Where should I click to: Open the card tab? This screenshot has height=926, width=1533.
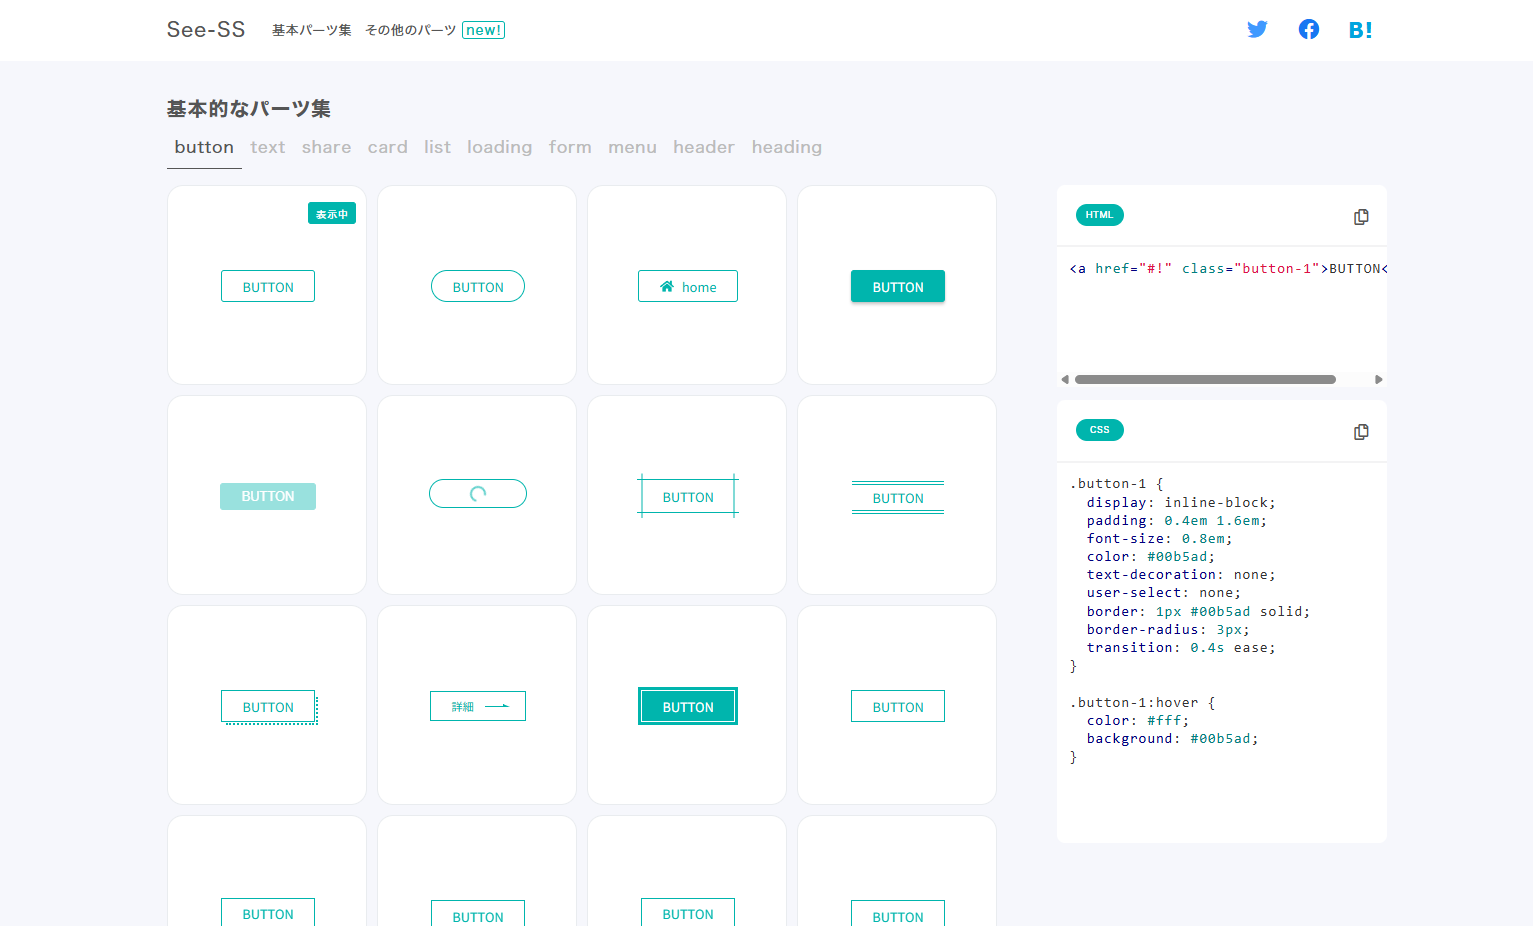[387, 147]
